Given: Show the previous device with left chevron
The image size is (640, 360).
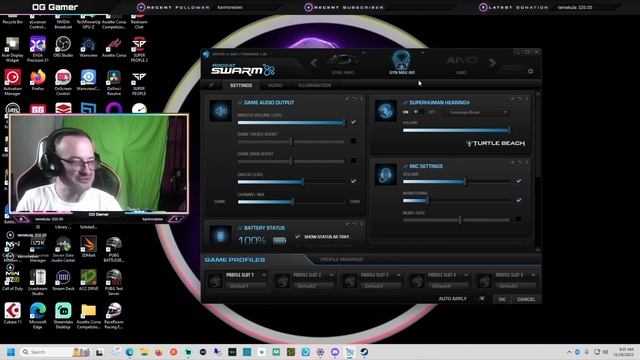Looking at the screenshot, I should [x=314, y=63].
